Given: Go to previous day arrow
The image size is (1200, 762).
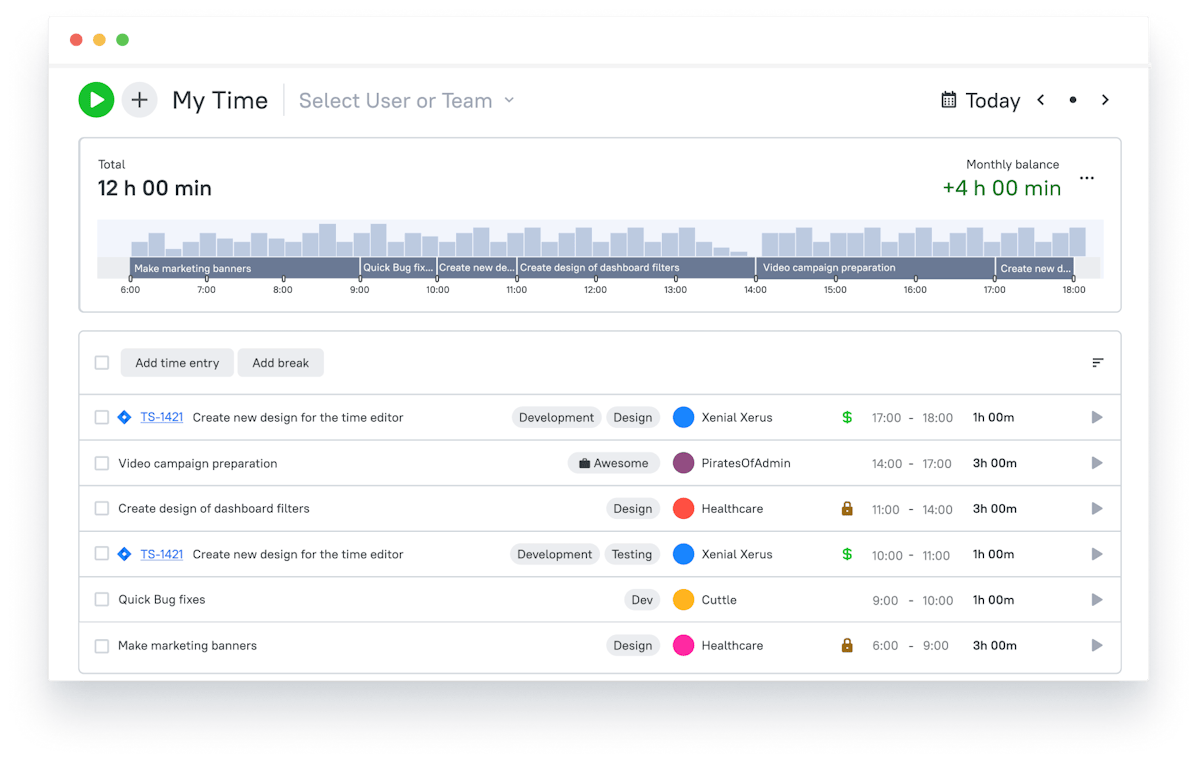Looking at the screenshot, I should (x=1041, y=100).
